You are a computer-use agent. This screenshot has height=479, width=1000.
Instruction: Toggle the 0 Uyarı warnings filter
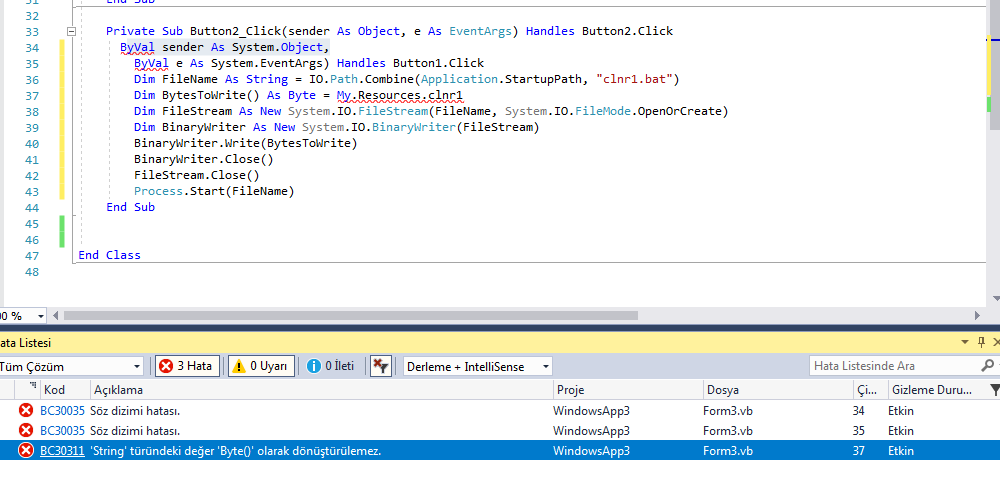click(x=261, y=366)
